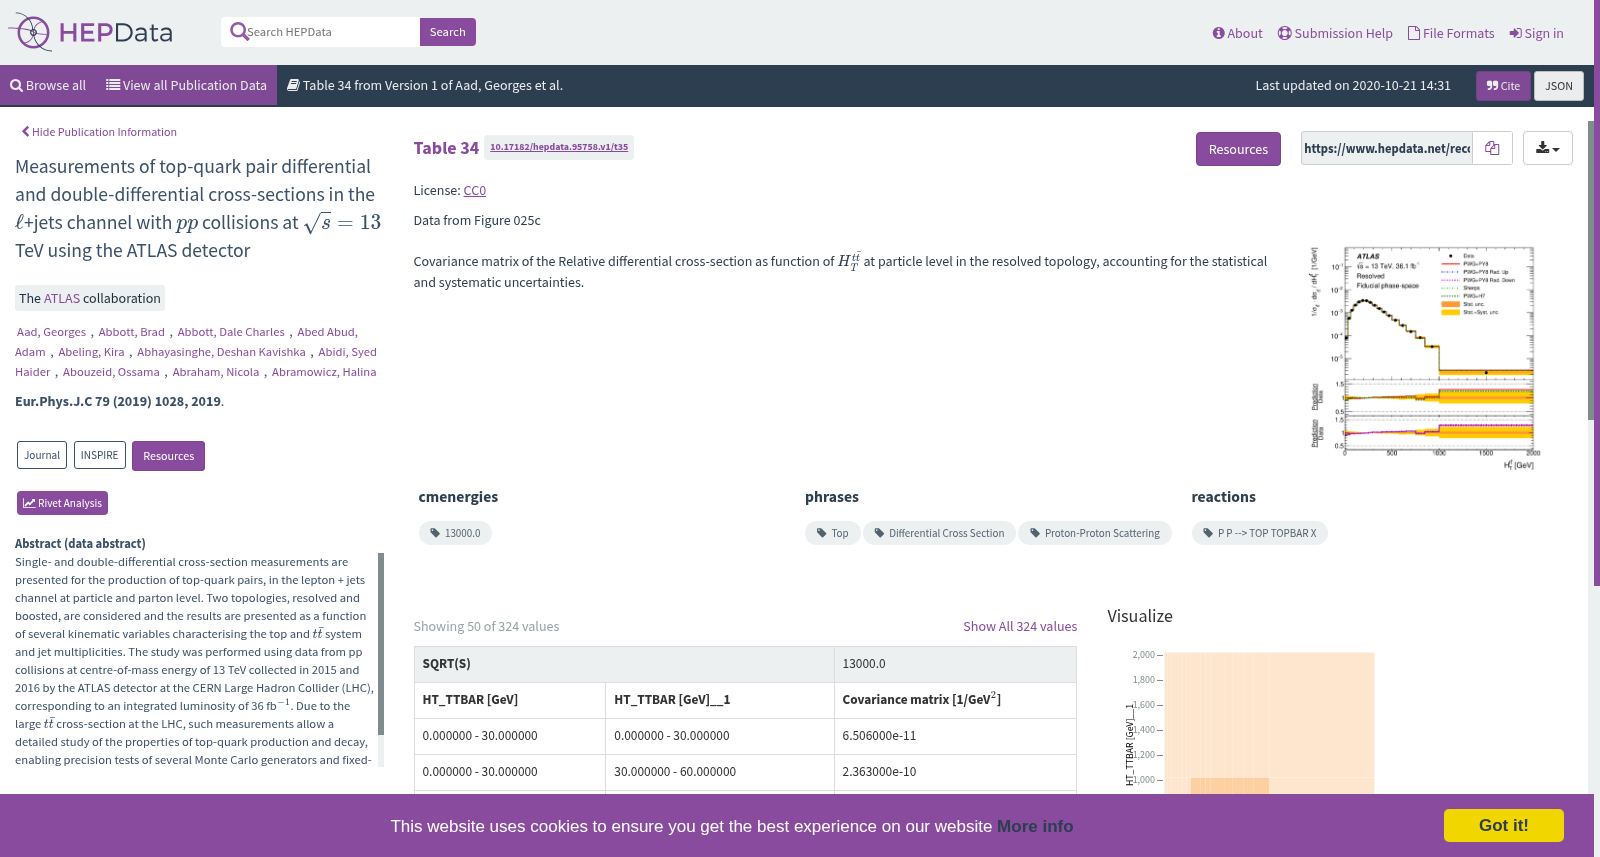The image size is (1600, 857).
Task: Open author Abramowicz, Halina
Action: pos(324,372)
